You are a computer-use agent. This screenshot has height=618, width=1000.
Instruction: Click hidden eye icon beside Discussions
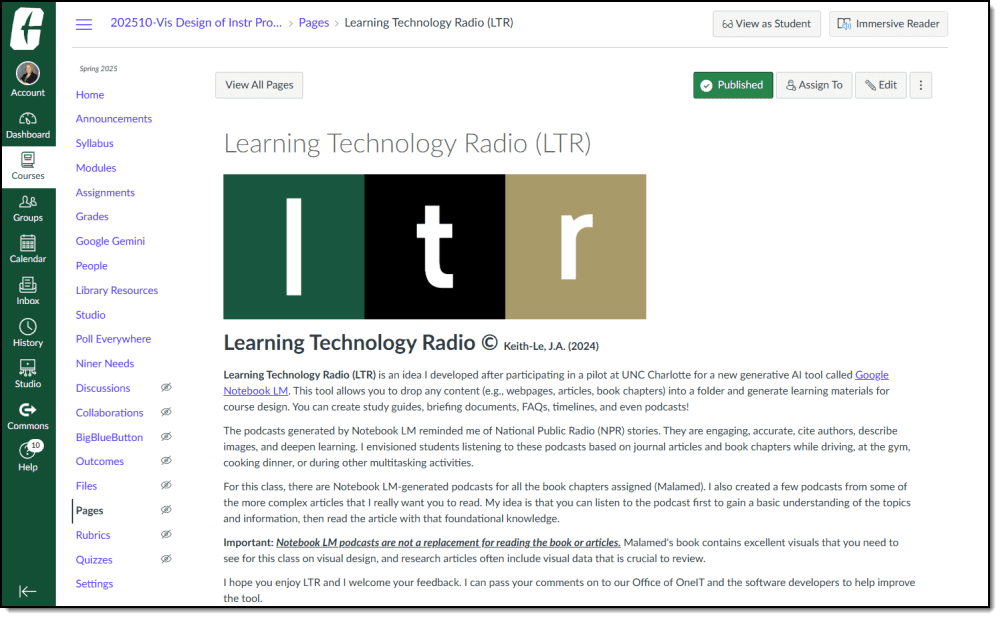tap(167, 388)
